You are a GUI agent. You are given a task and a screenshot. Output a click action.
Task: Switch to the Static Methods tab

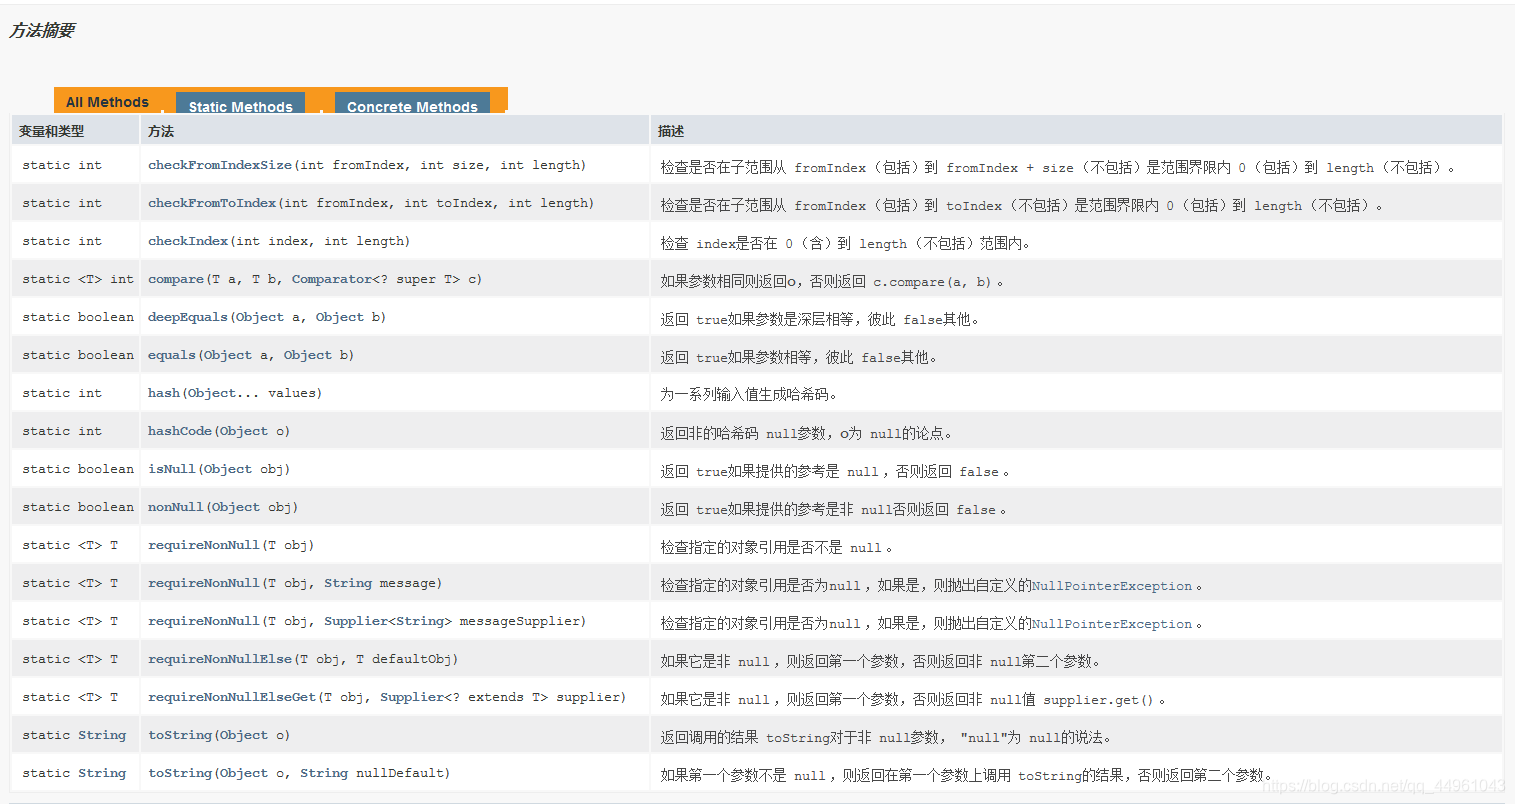click(240, 104)
